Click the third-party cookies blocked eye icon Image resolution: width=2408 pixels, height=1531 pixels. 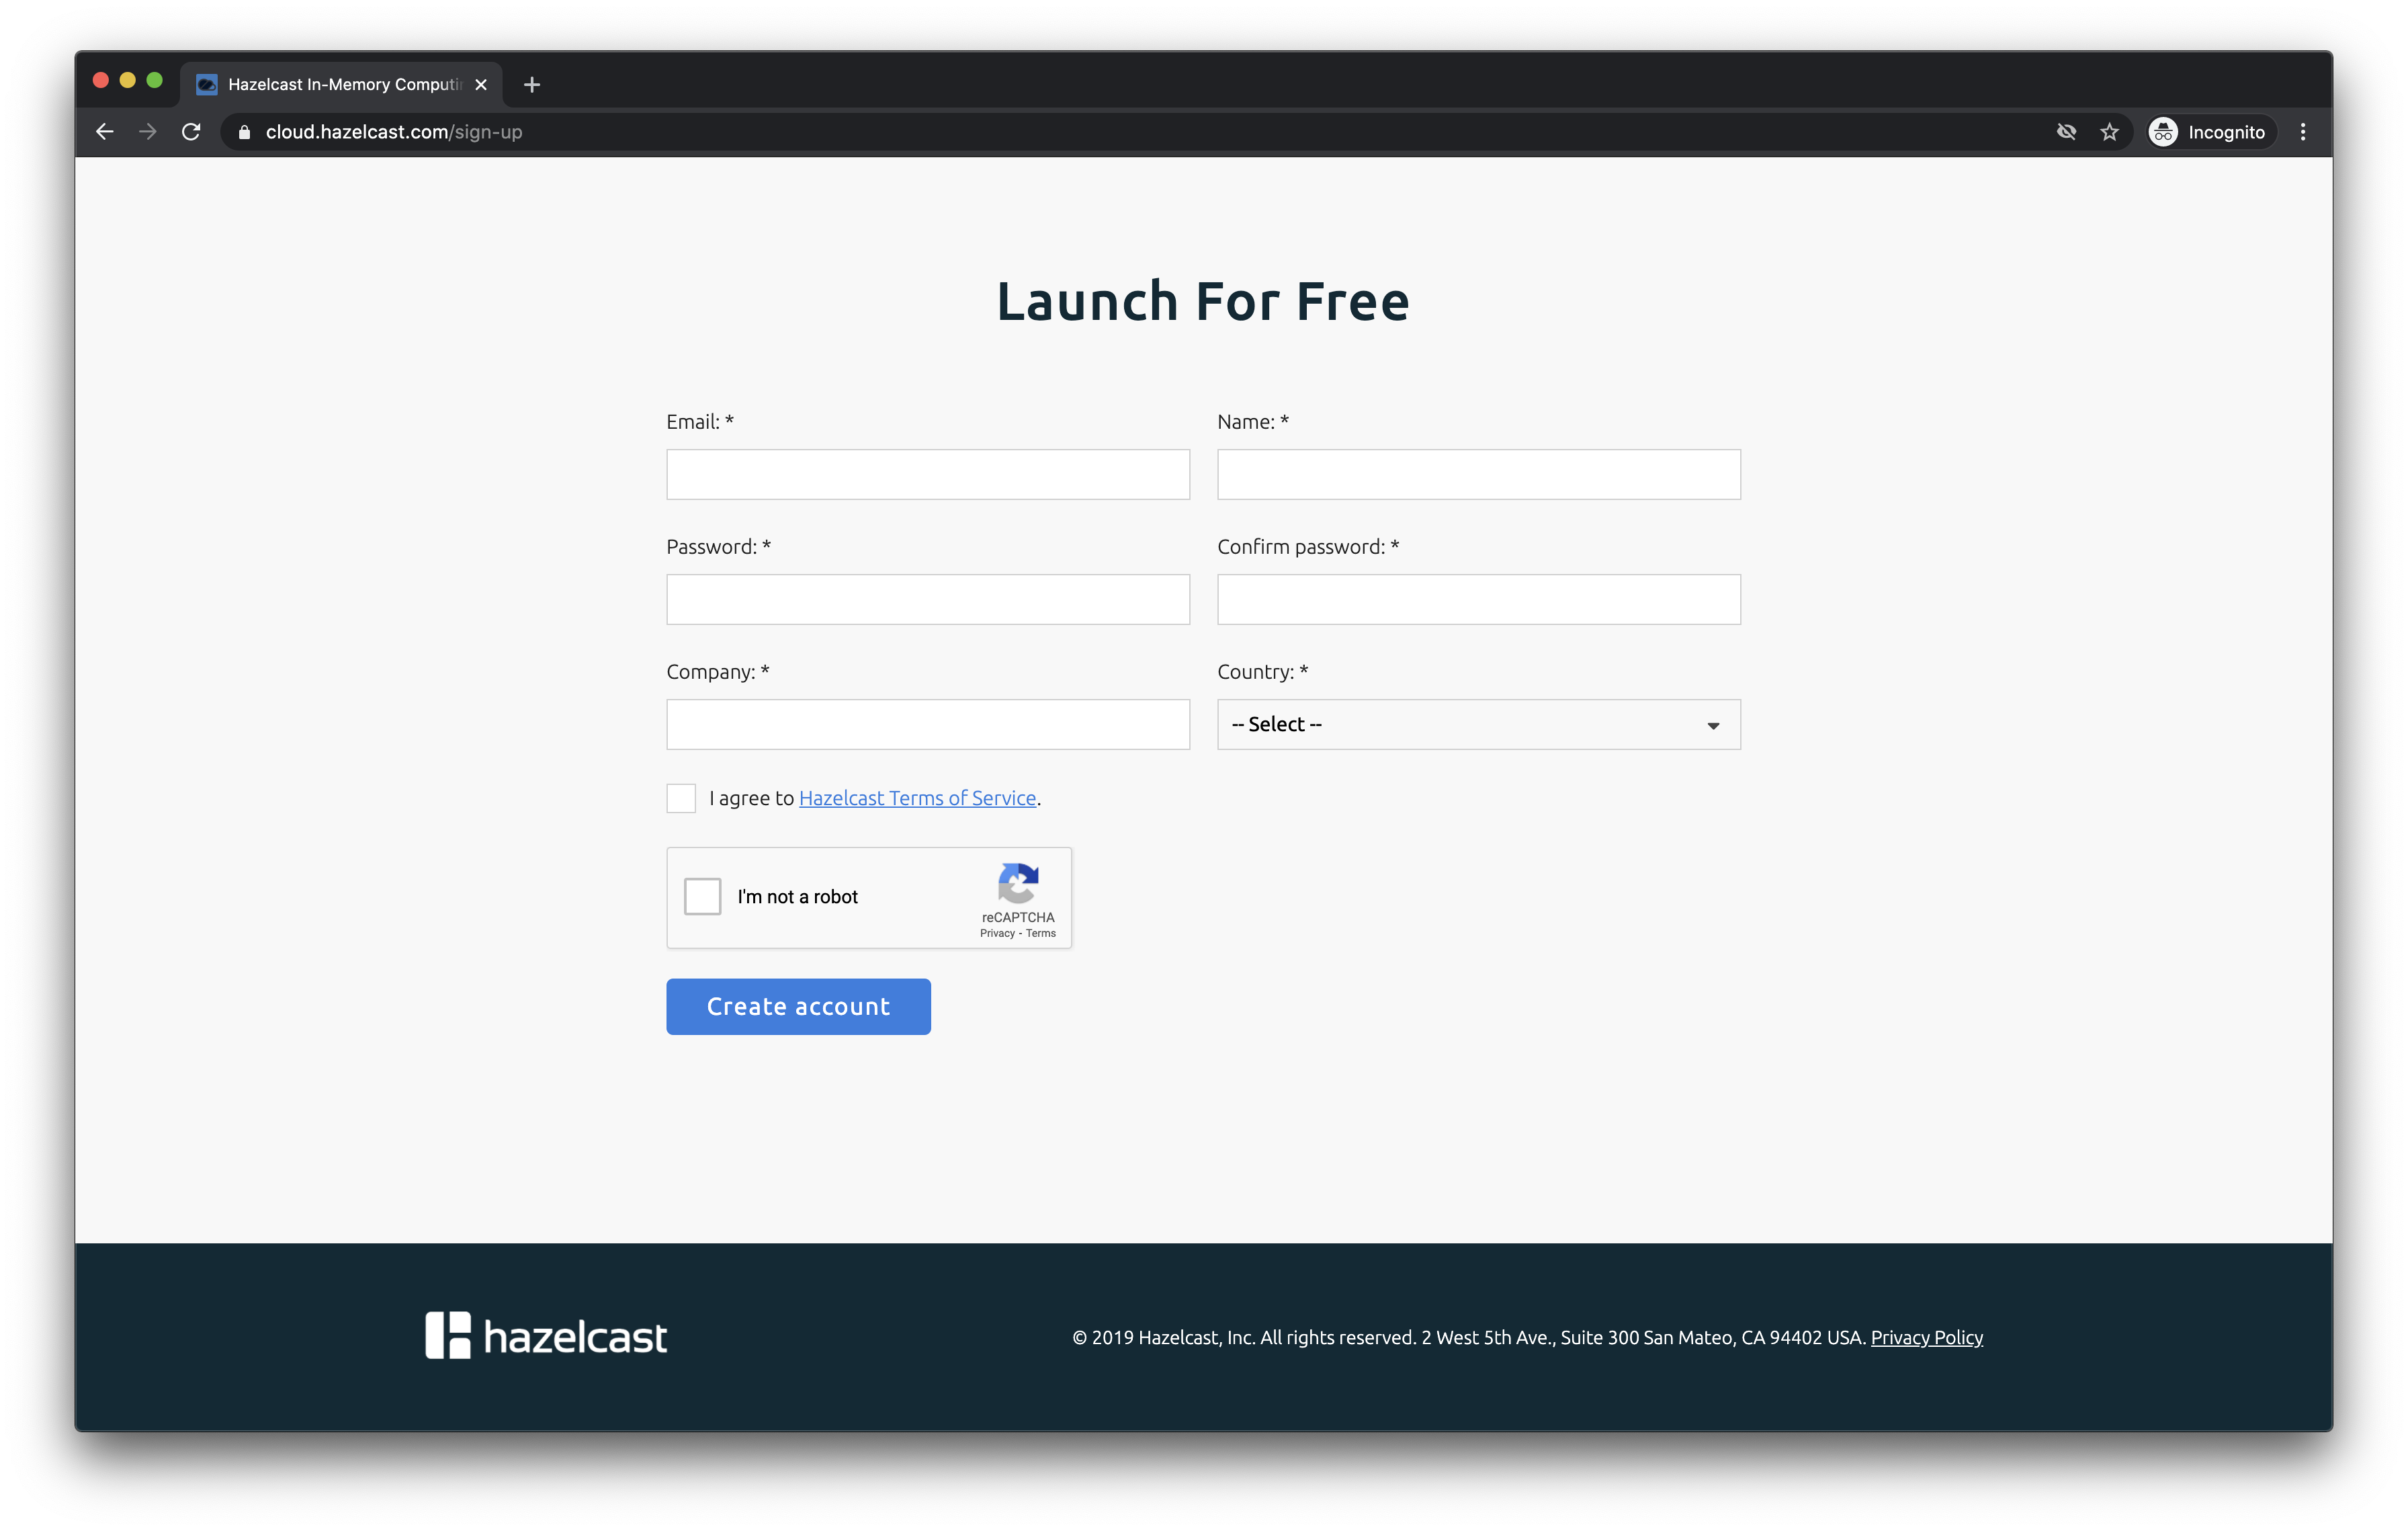coord(2066,132)
